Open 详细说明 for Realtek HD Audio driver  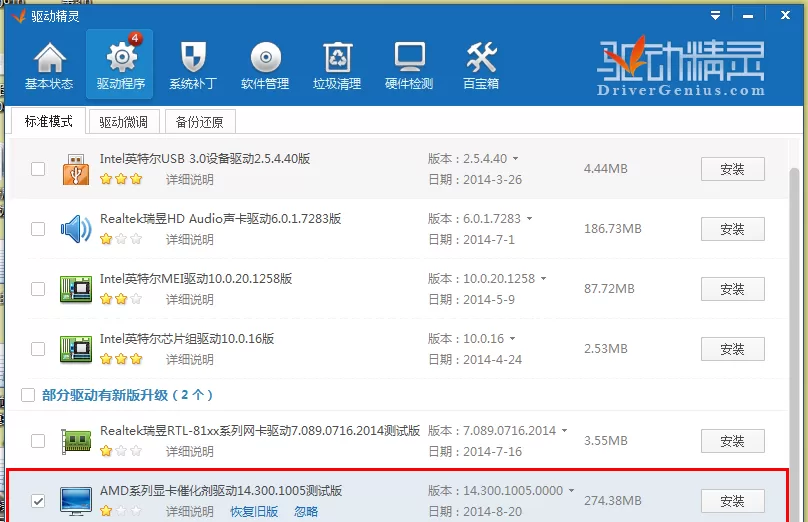[x=189, y=240]
